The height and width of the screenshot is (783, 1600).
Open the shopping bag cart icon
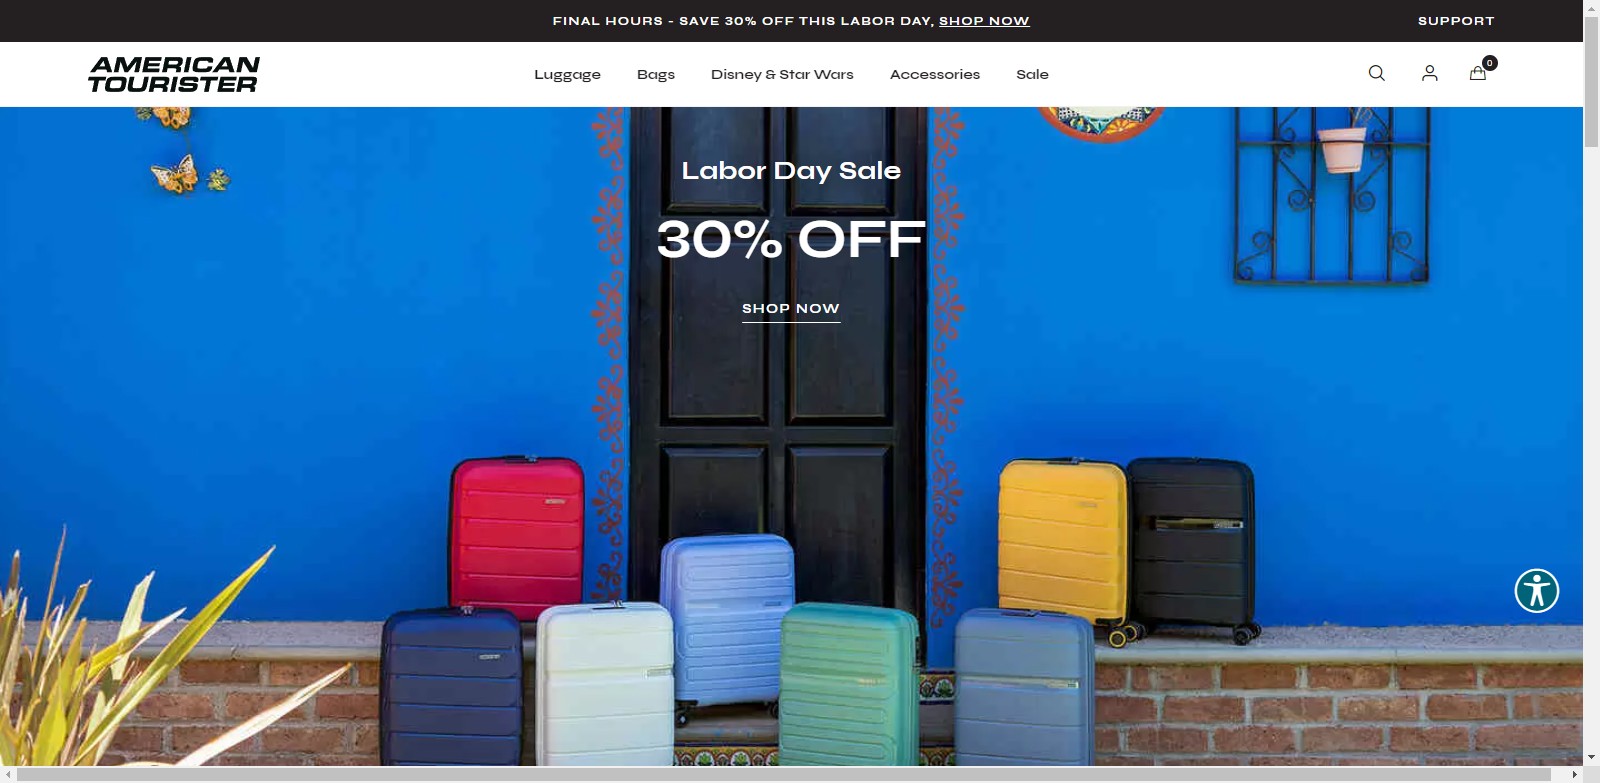click(x=1477, y=73)
